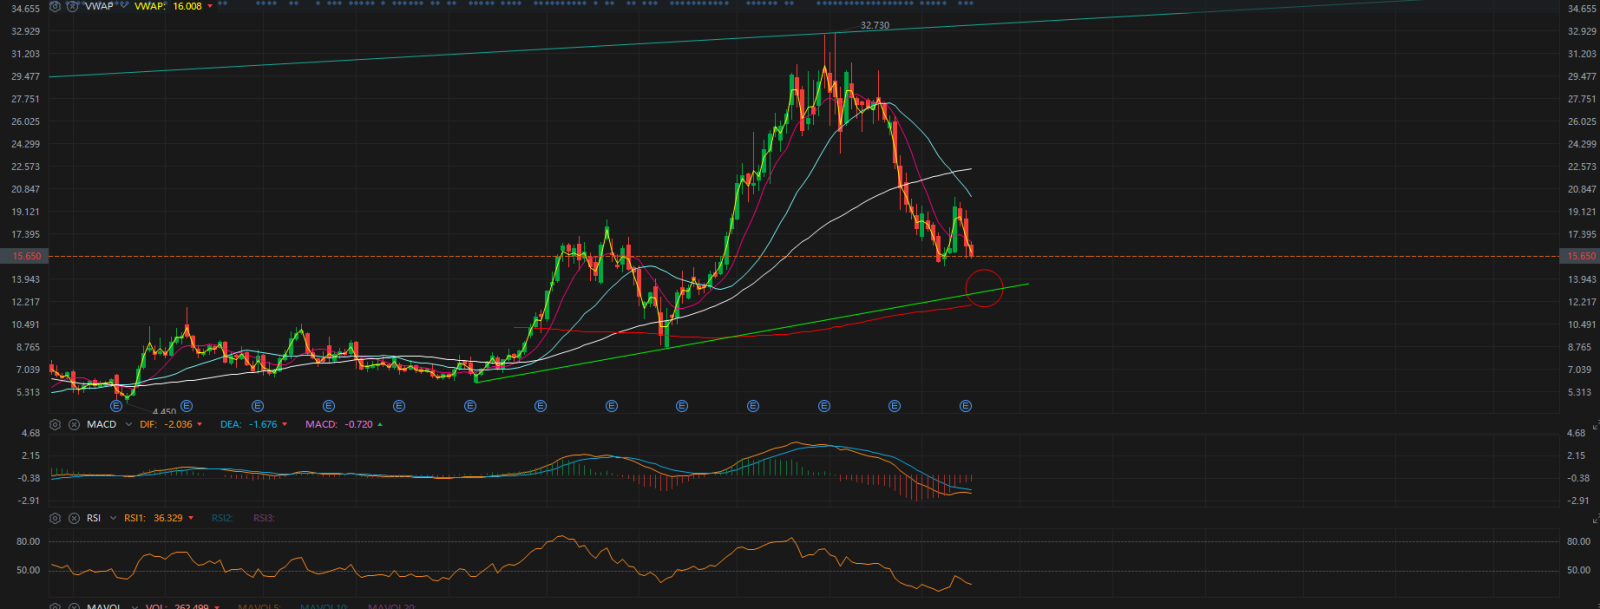
Task: Open RSI indicator settings gear
Action: click(55, 518)
